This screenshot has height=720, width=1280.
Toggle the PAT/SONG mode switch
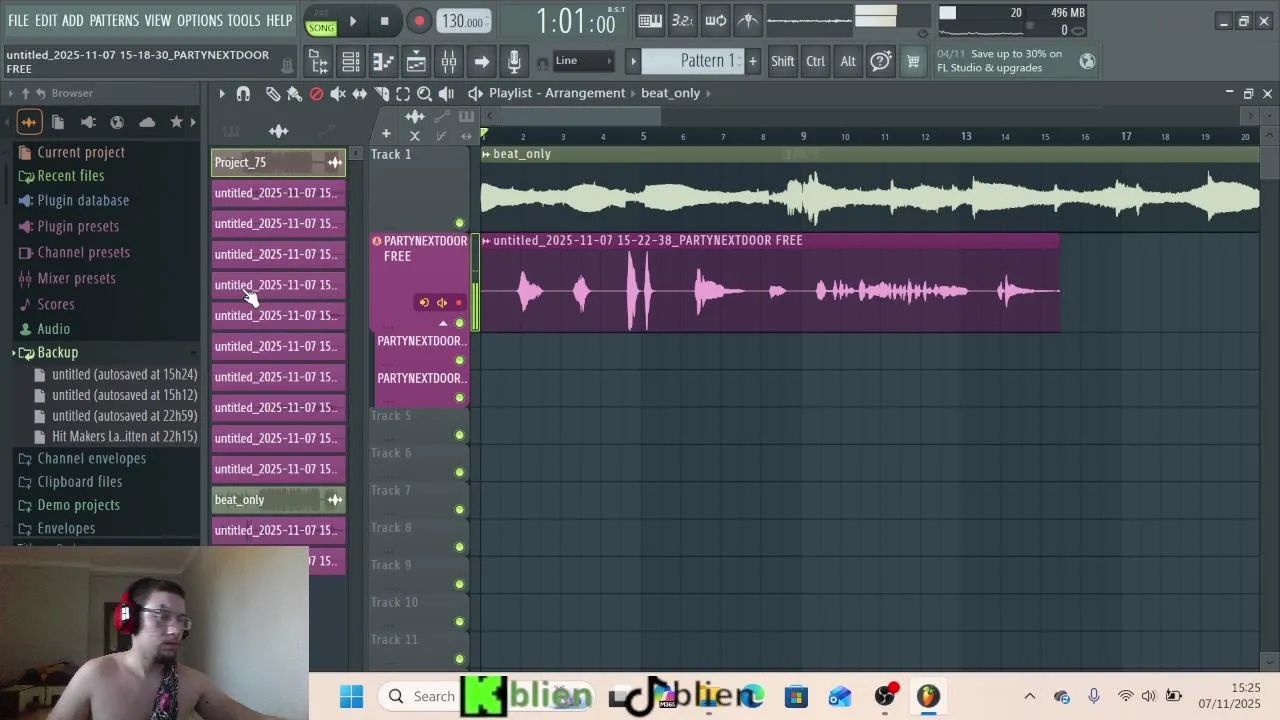pos(321,23)
